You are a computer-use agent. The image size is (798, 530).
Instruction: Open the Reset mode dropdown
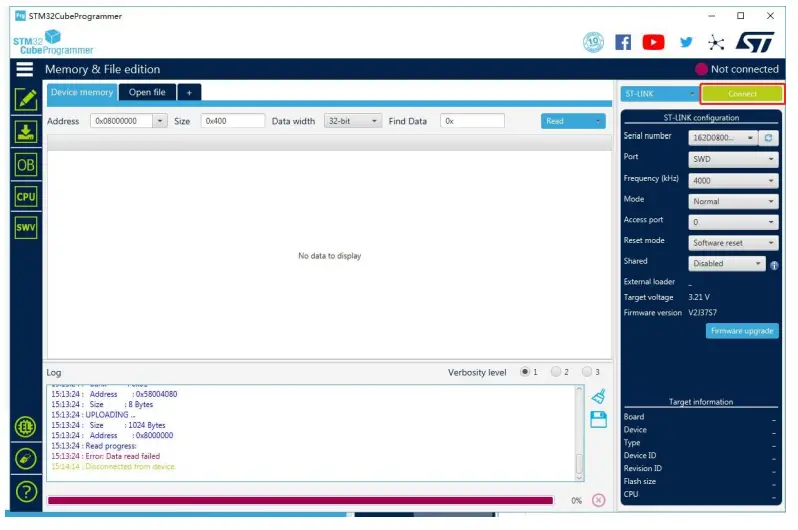[733, 243]
